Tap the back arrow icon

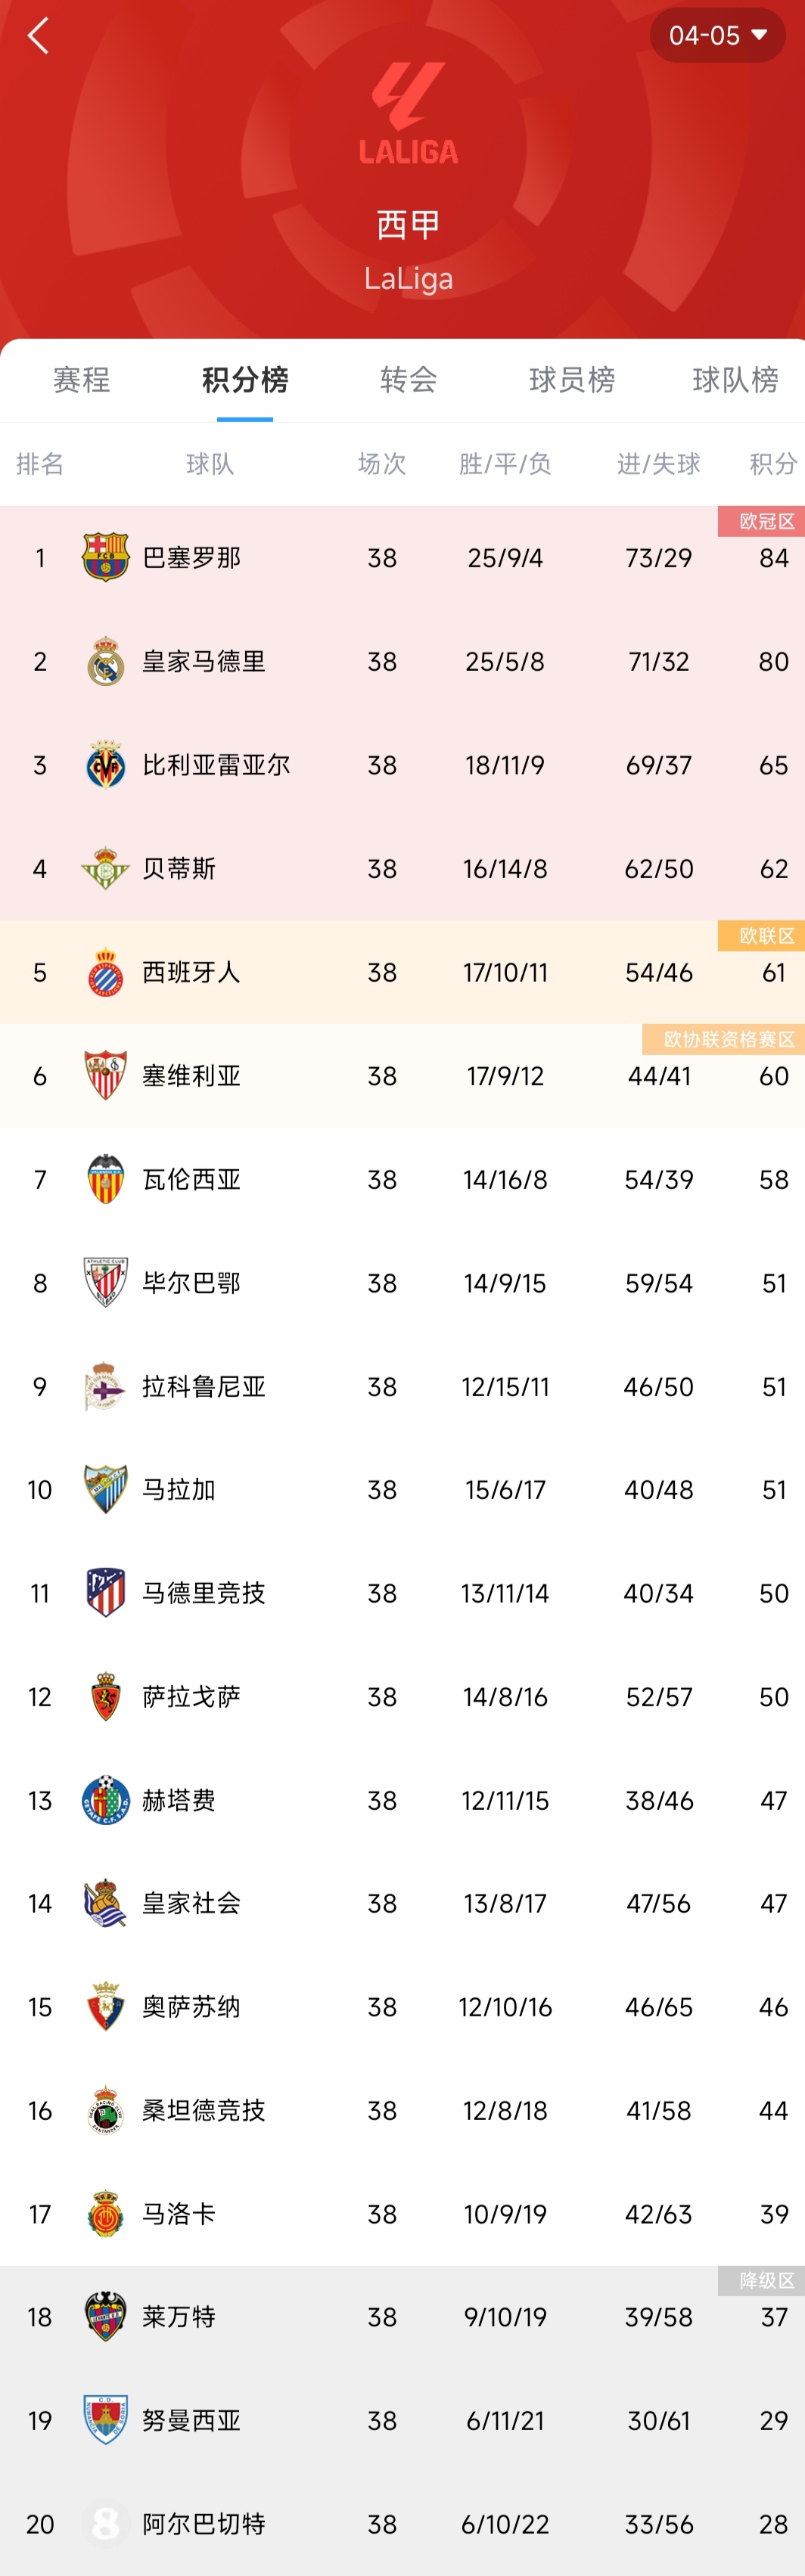click(x=38, y=36)
